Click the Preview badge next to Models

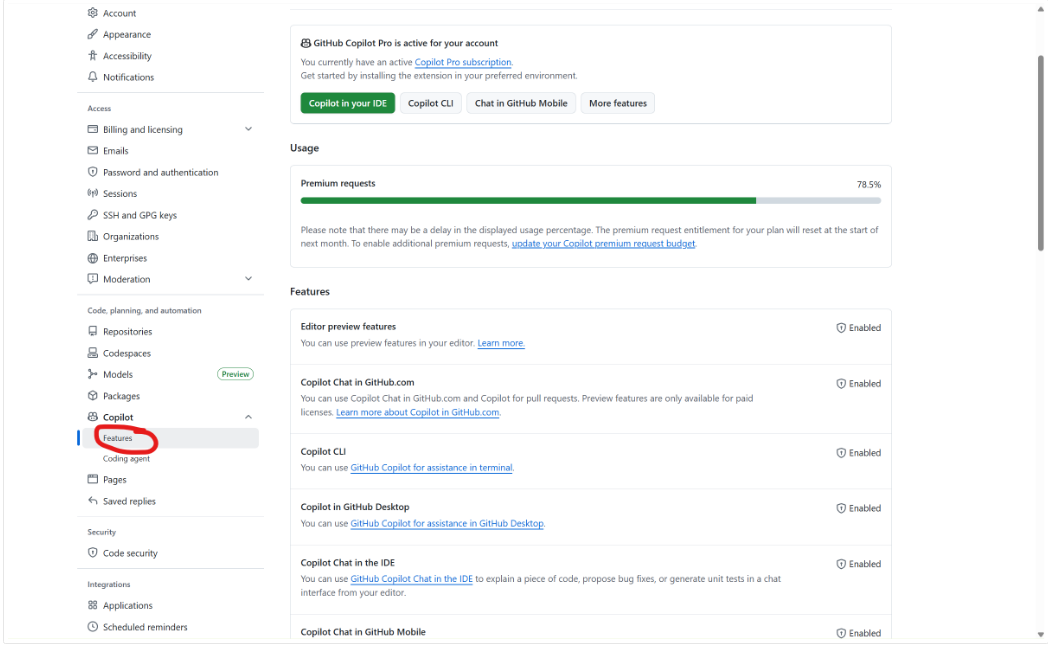(235, 374)
